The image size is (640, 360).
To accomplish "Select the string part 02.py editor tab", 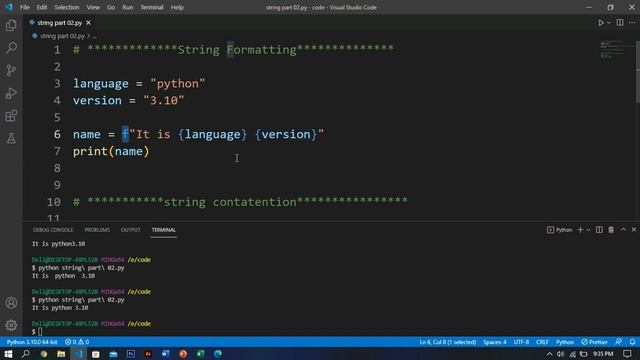I will (x=60, y=23).
